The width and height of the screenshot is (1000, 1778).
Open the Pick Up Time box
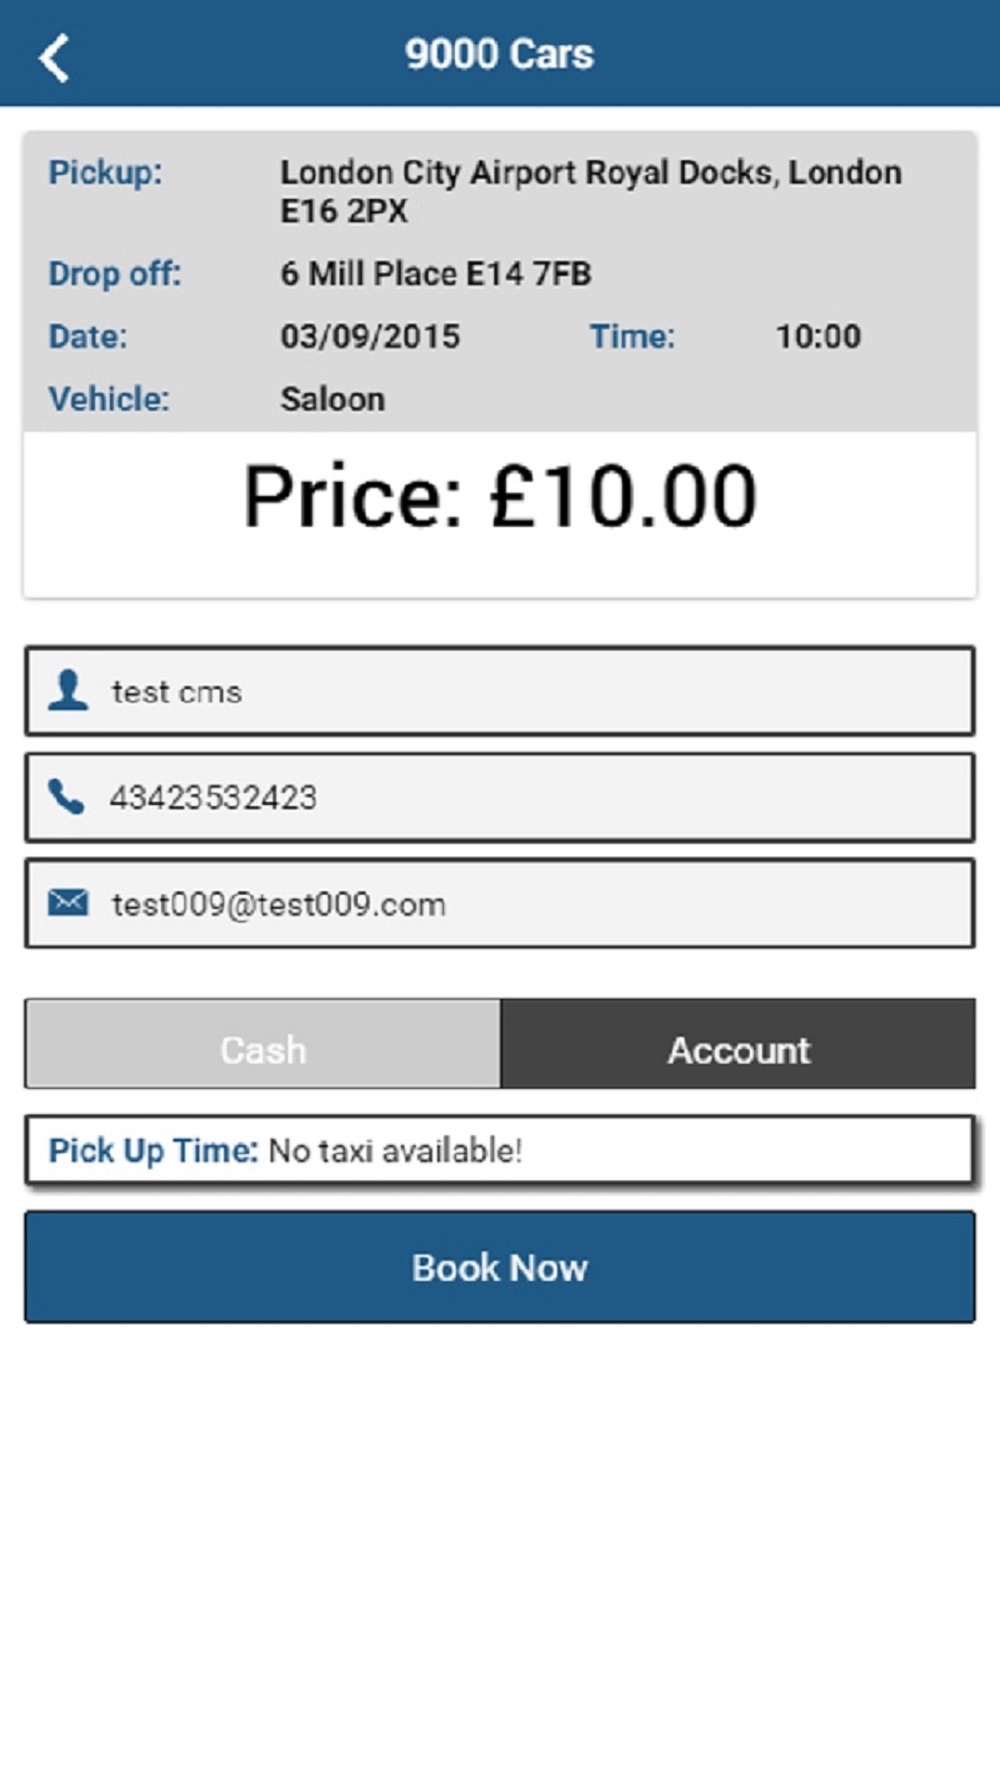pyautogui.click(x=500, y=1150)
